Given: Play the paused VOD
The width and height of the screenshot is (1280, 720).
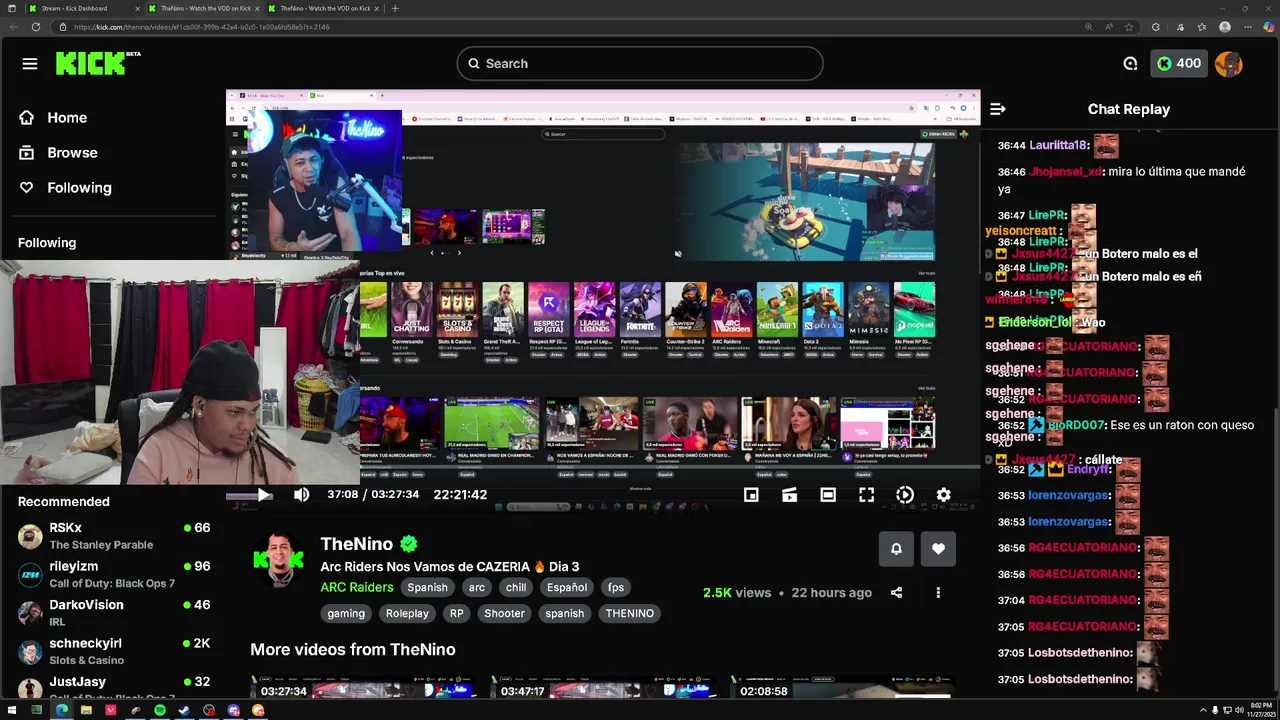Looking at the screenshot, I should [x=263, y=495].
